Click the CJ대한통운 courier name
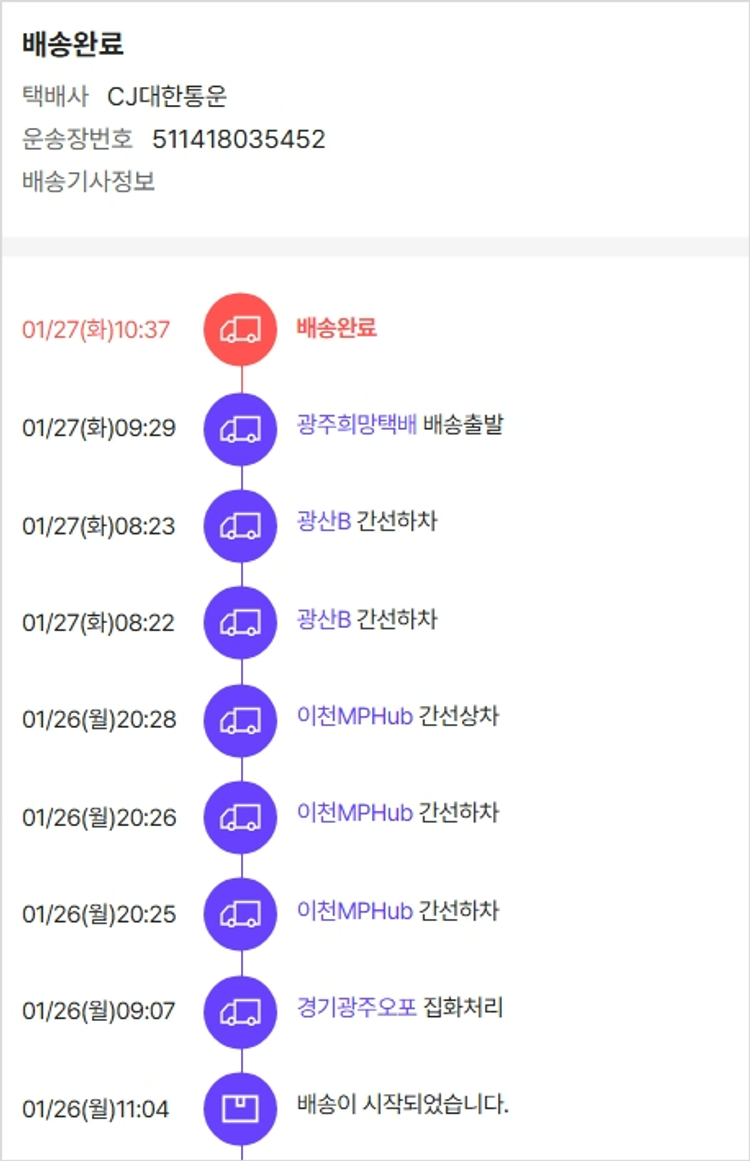The height and width of the screenshot is (1161, 750). [x=167, y=97]
